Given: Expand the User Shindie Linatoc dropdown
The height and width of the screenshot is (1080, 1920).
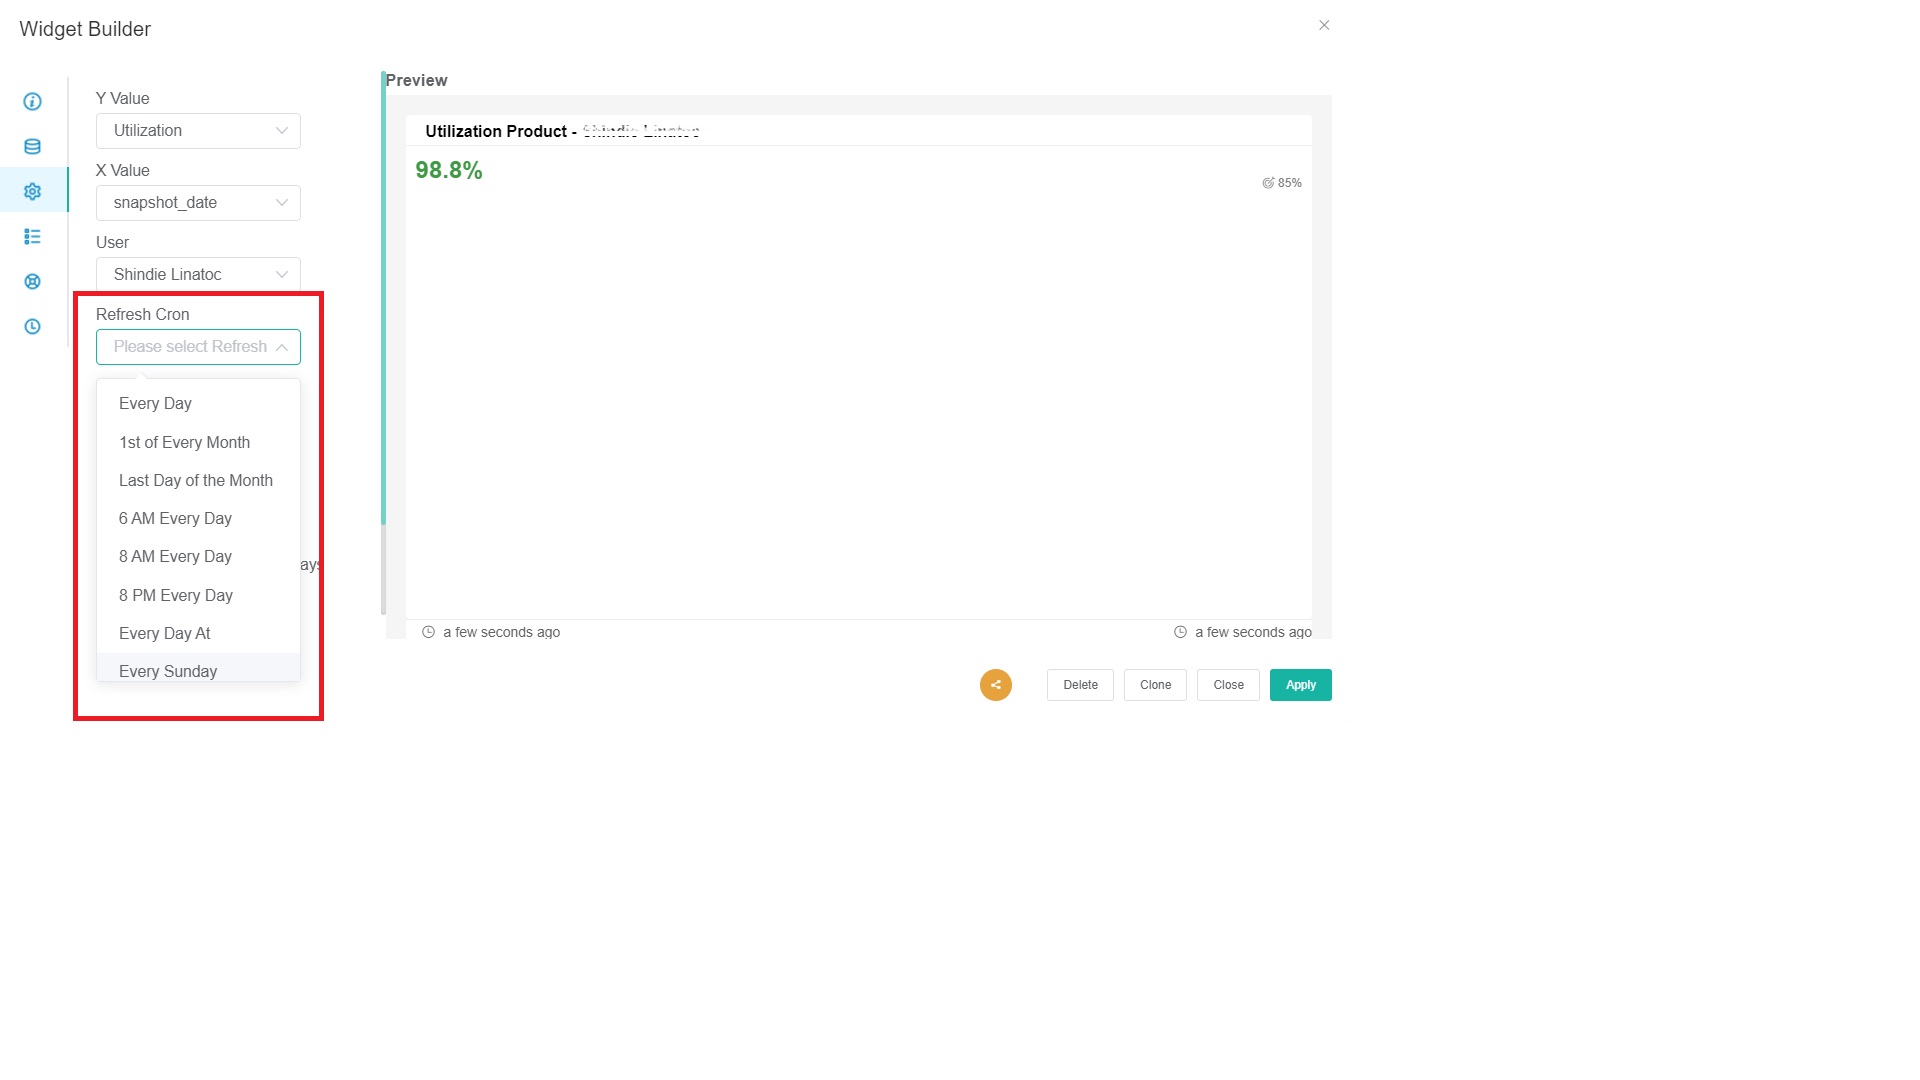Looking at the screenshot, I should tap(198, 274).
